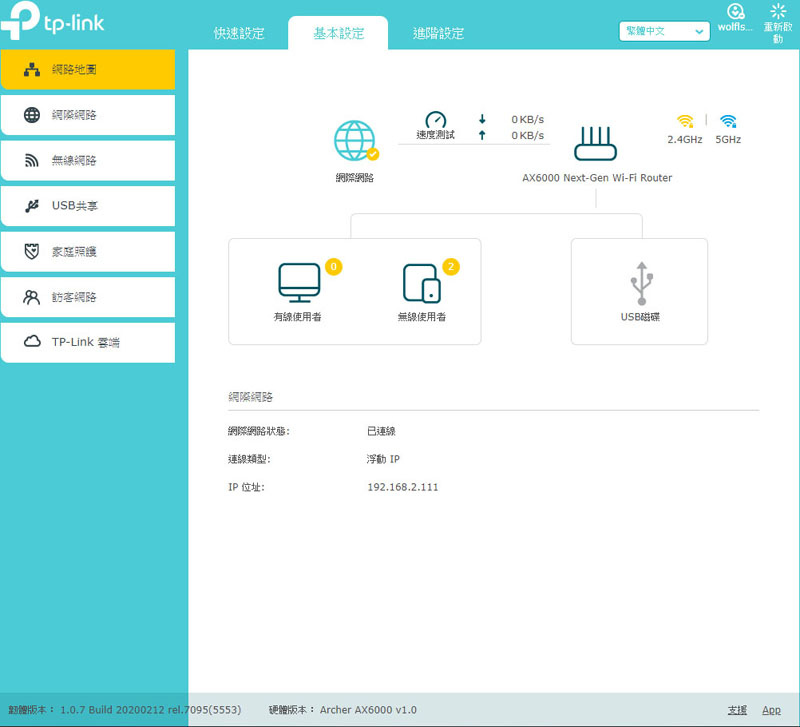
Task: Run the 速度測試 speed test
Action: (435, 126)
